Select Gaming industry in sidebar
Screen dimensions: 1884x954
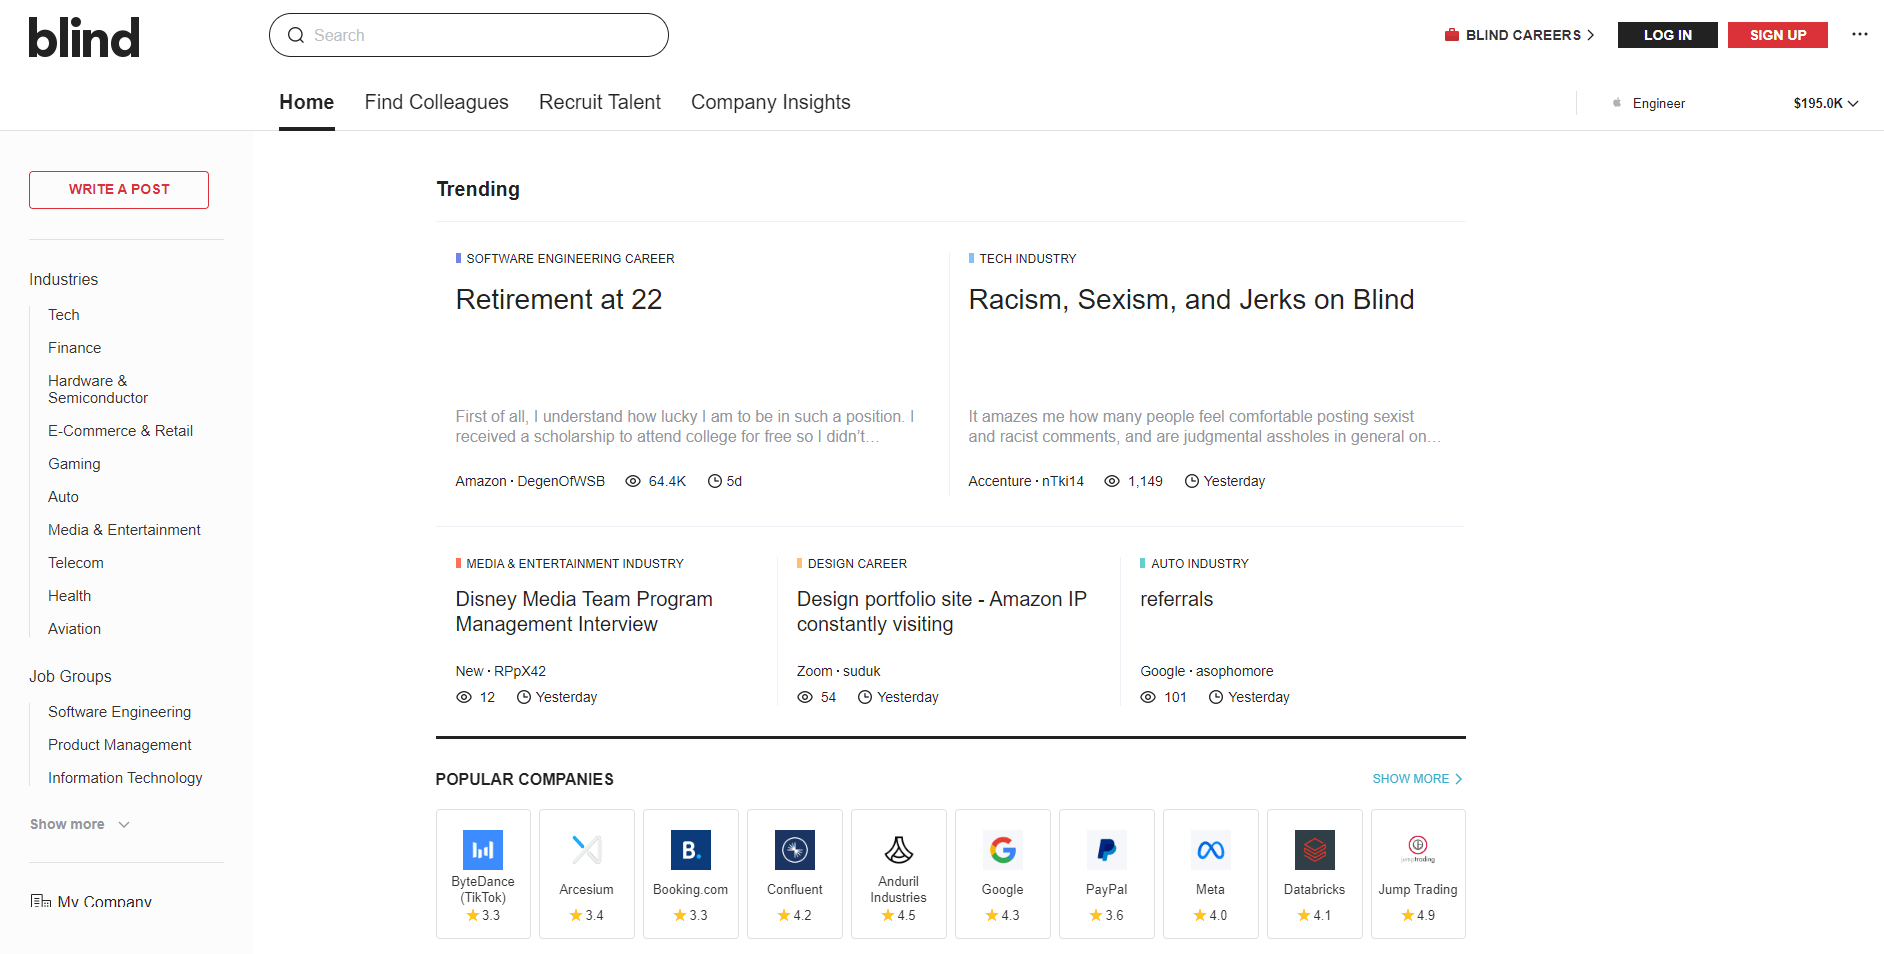coord(75,464)
